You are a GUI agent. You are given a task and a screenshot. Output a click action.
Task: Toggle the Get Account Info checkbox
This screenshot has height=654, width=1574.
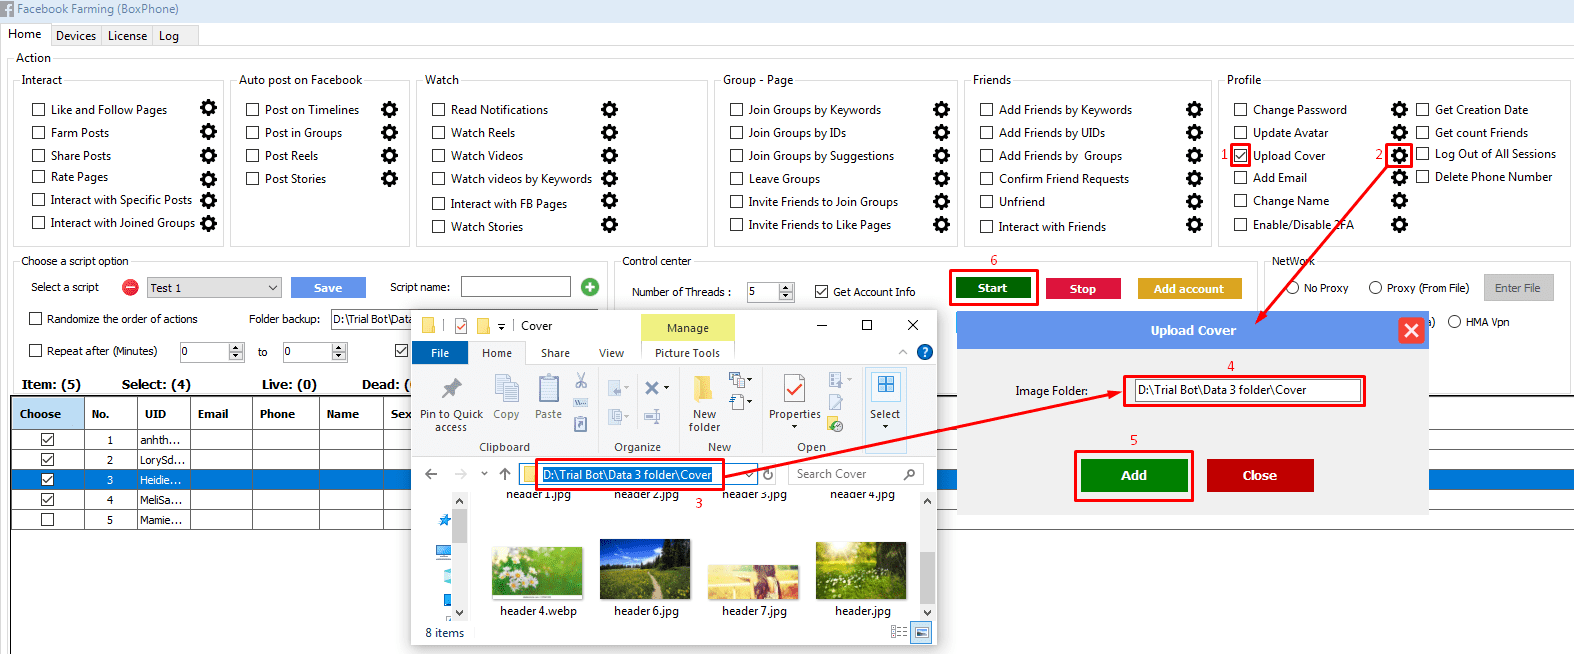(821, 292)
